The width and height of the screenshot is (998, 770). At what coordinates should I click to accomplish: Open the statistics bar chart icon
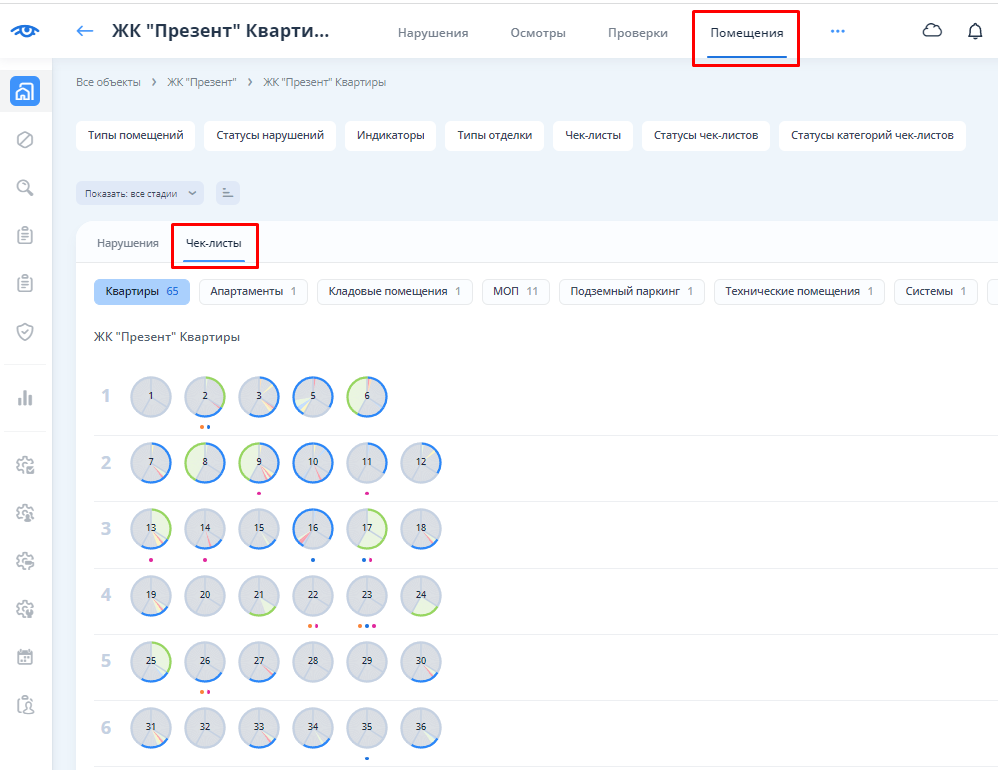click(x=25, y=397)
